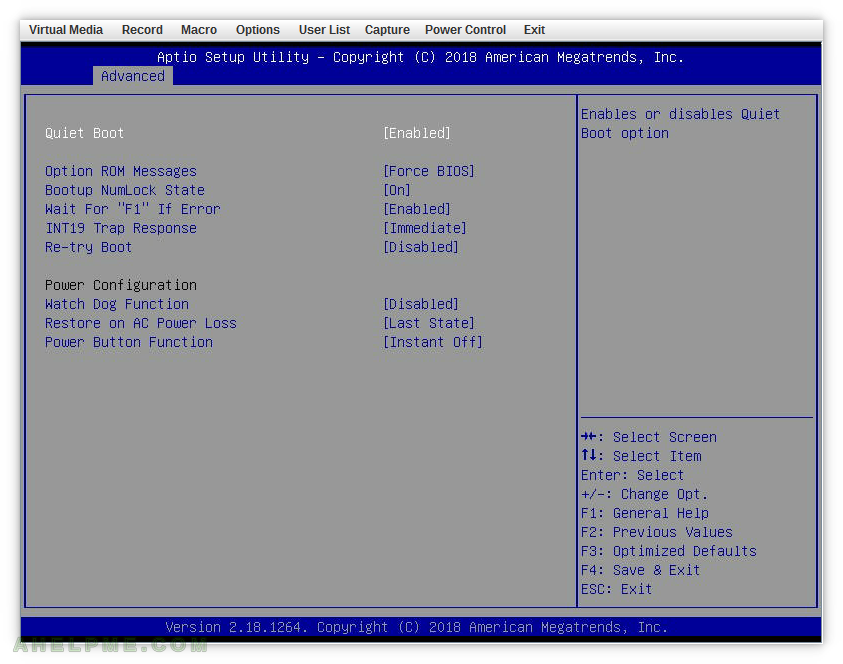Change Re-try Boot [Disabled] value
The image size is (843, 664).
pyautogui.click(x=420, y=247)
